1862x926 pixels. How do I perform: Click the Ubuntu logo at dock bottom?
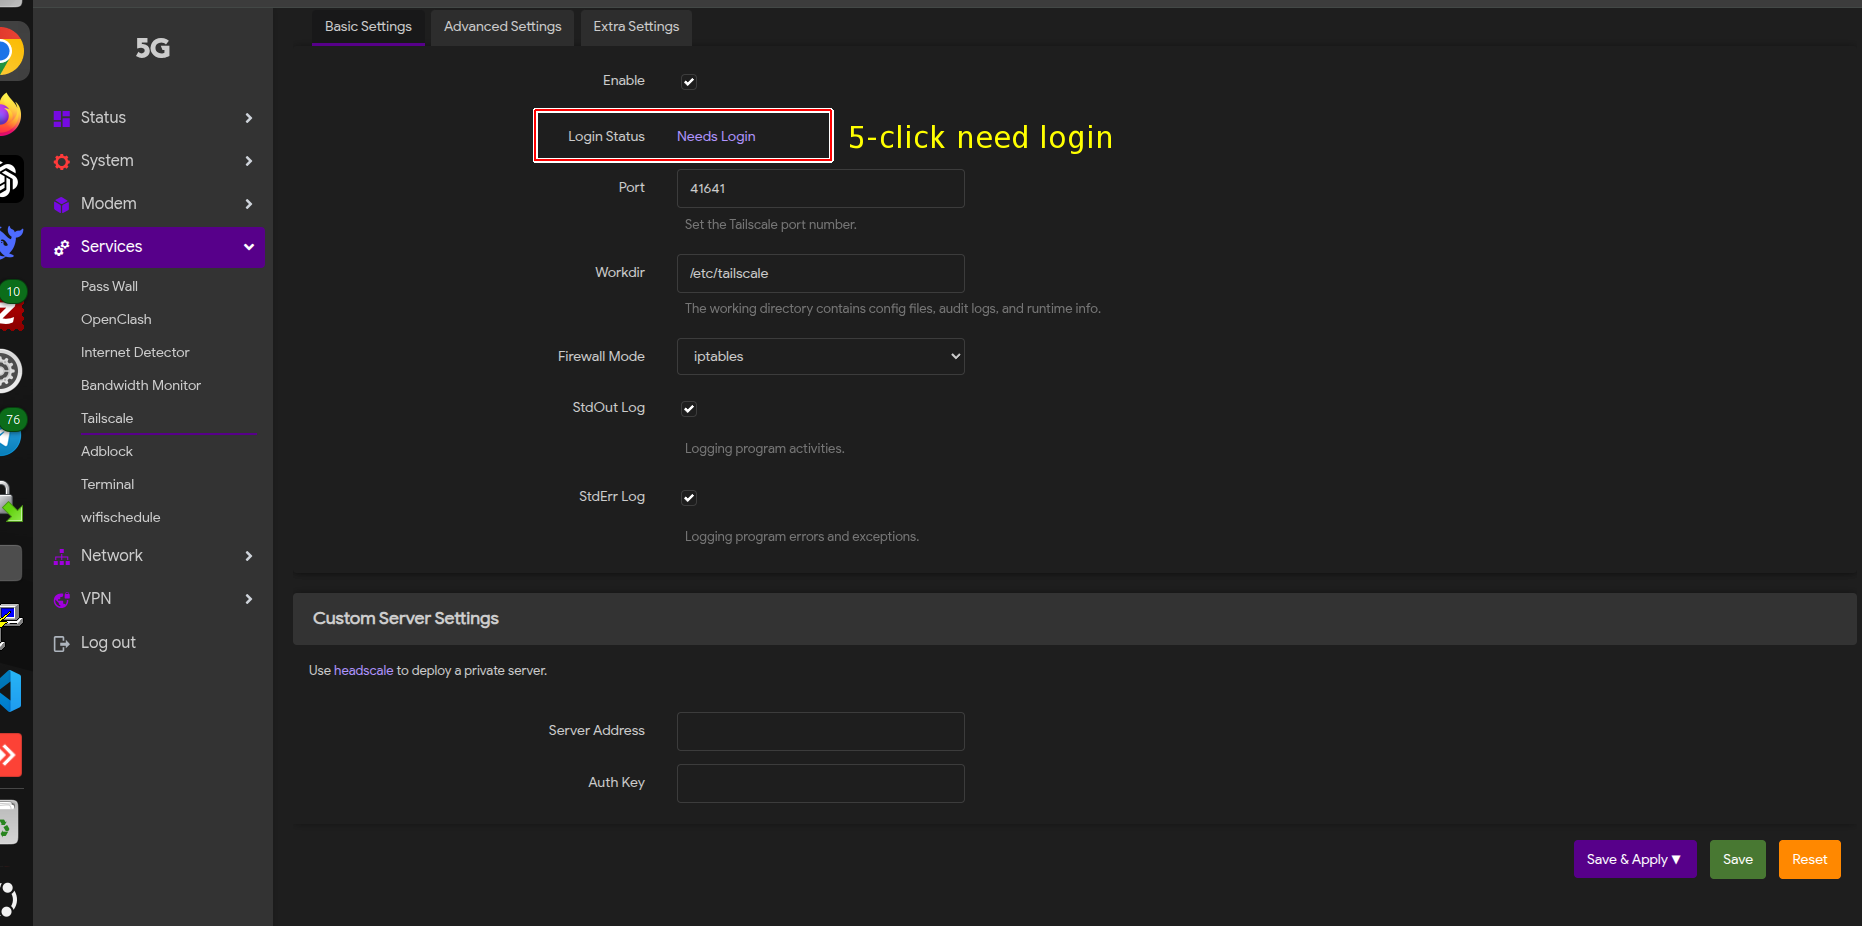point(8,899)
